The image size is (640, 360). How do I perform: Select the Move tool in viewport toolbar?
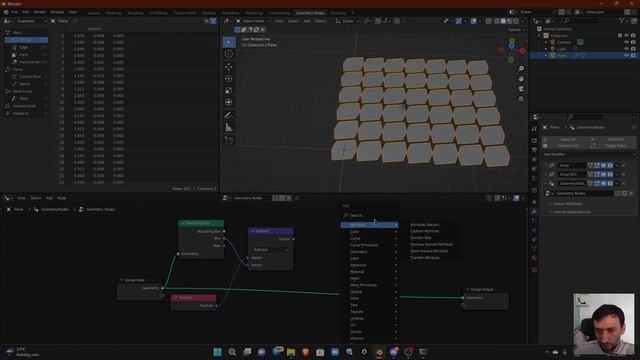pos(229,67)
